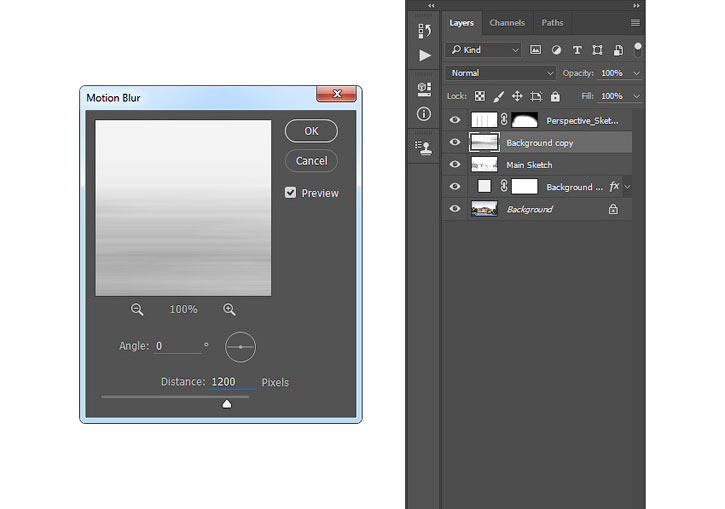
Task: Click the Background copy layer name
Action: point(540,143)
